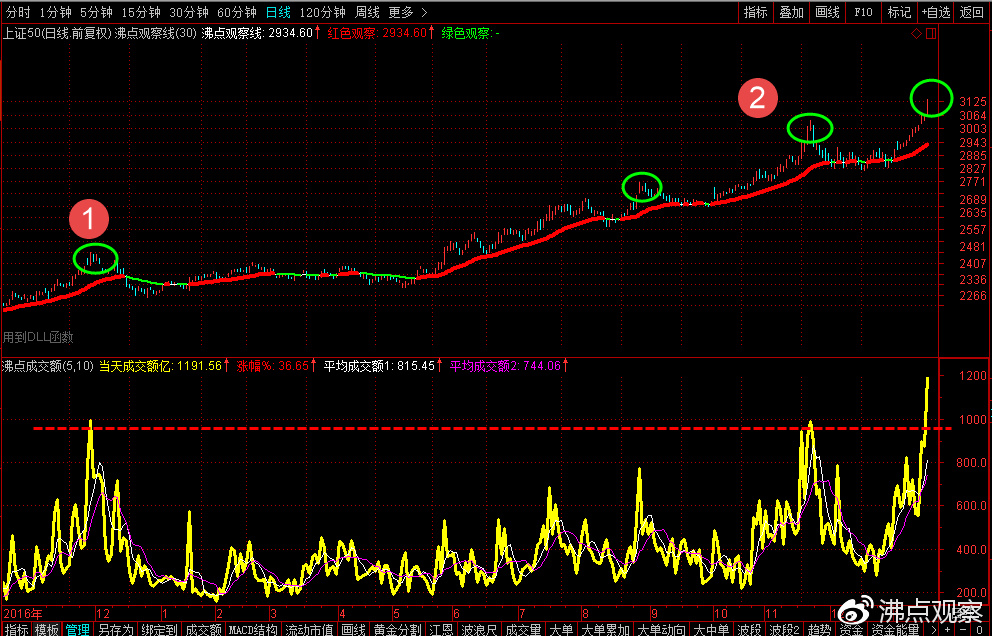Click the 当天成交额亿: 1191.56 label

(161, 366)
